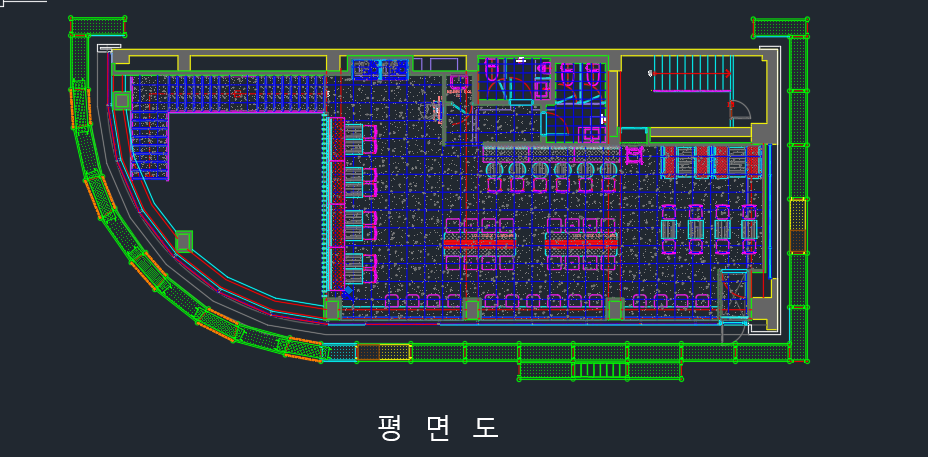Screen dimensions: 928x457
Task: Click the gray door swing in the stair room
Action: 740,110
